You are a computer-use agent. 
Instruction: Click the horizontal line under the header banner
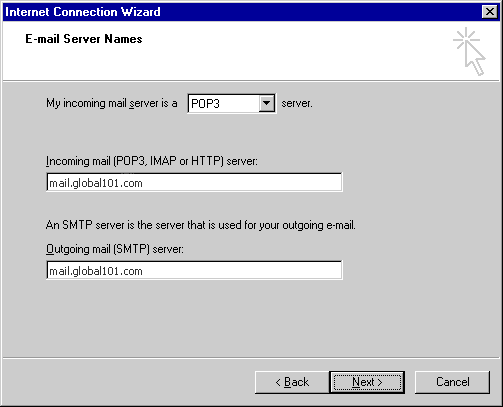(x=251, y=81)
